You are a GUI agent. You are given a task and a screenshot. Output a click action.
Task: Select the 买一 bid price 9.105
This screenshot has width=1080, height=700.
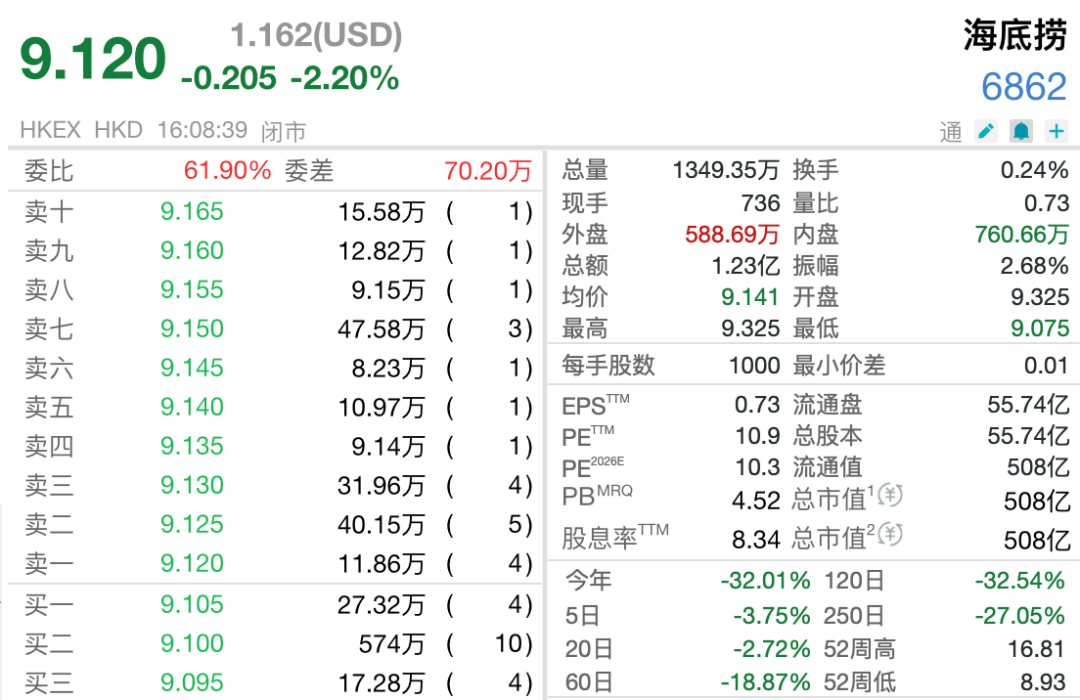(191, 604)
